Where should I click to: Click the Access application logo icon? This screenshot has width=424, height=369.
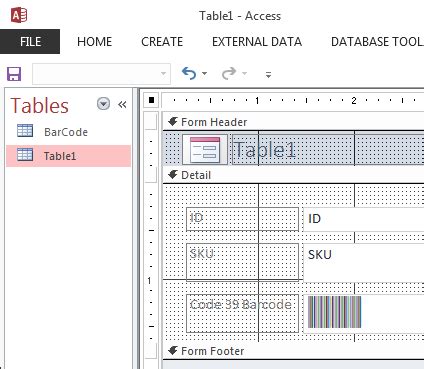click(x=19, y=15)
